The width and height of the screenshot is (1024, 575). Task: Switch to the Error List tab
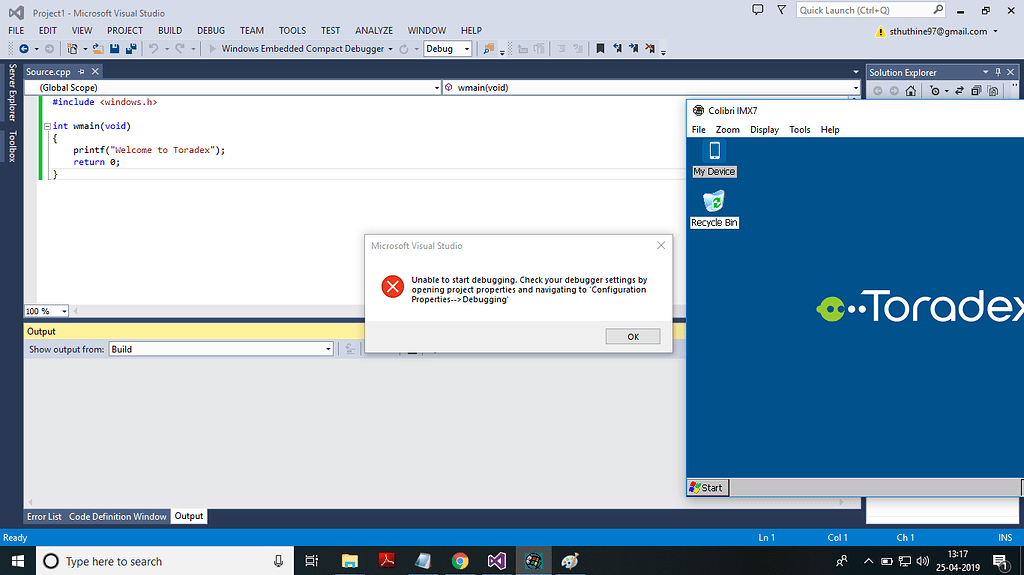click(x=44, y=516)
